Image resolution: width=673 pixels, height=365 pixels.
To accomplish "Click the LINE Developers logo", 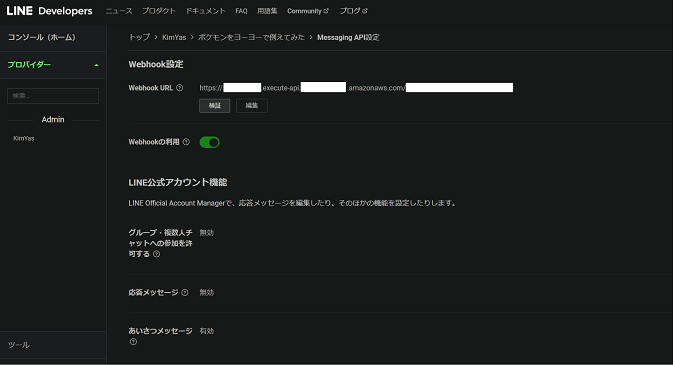I will (49, 11).
